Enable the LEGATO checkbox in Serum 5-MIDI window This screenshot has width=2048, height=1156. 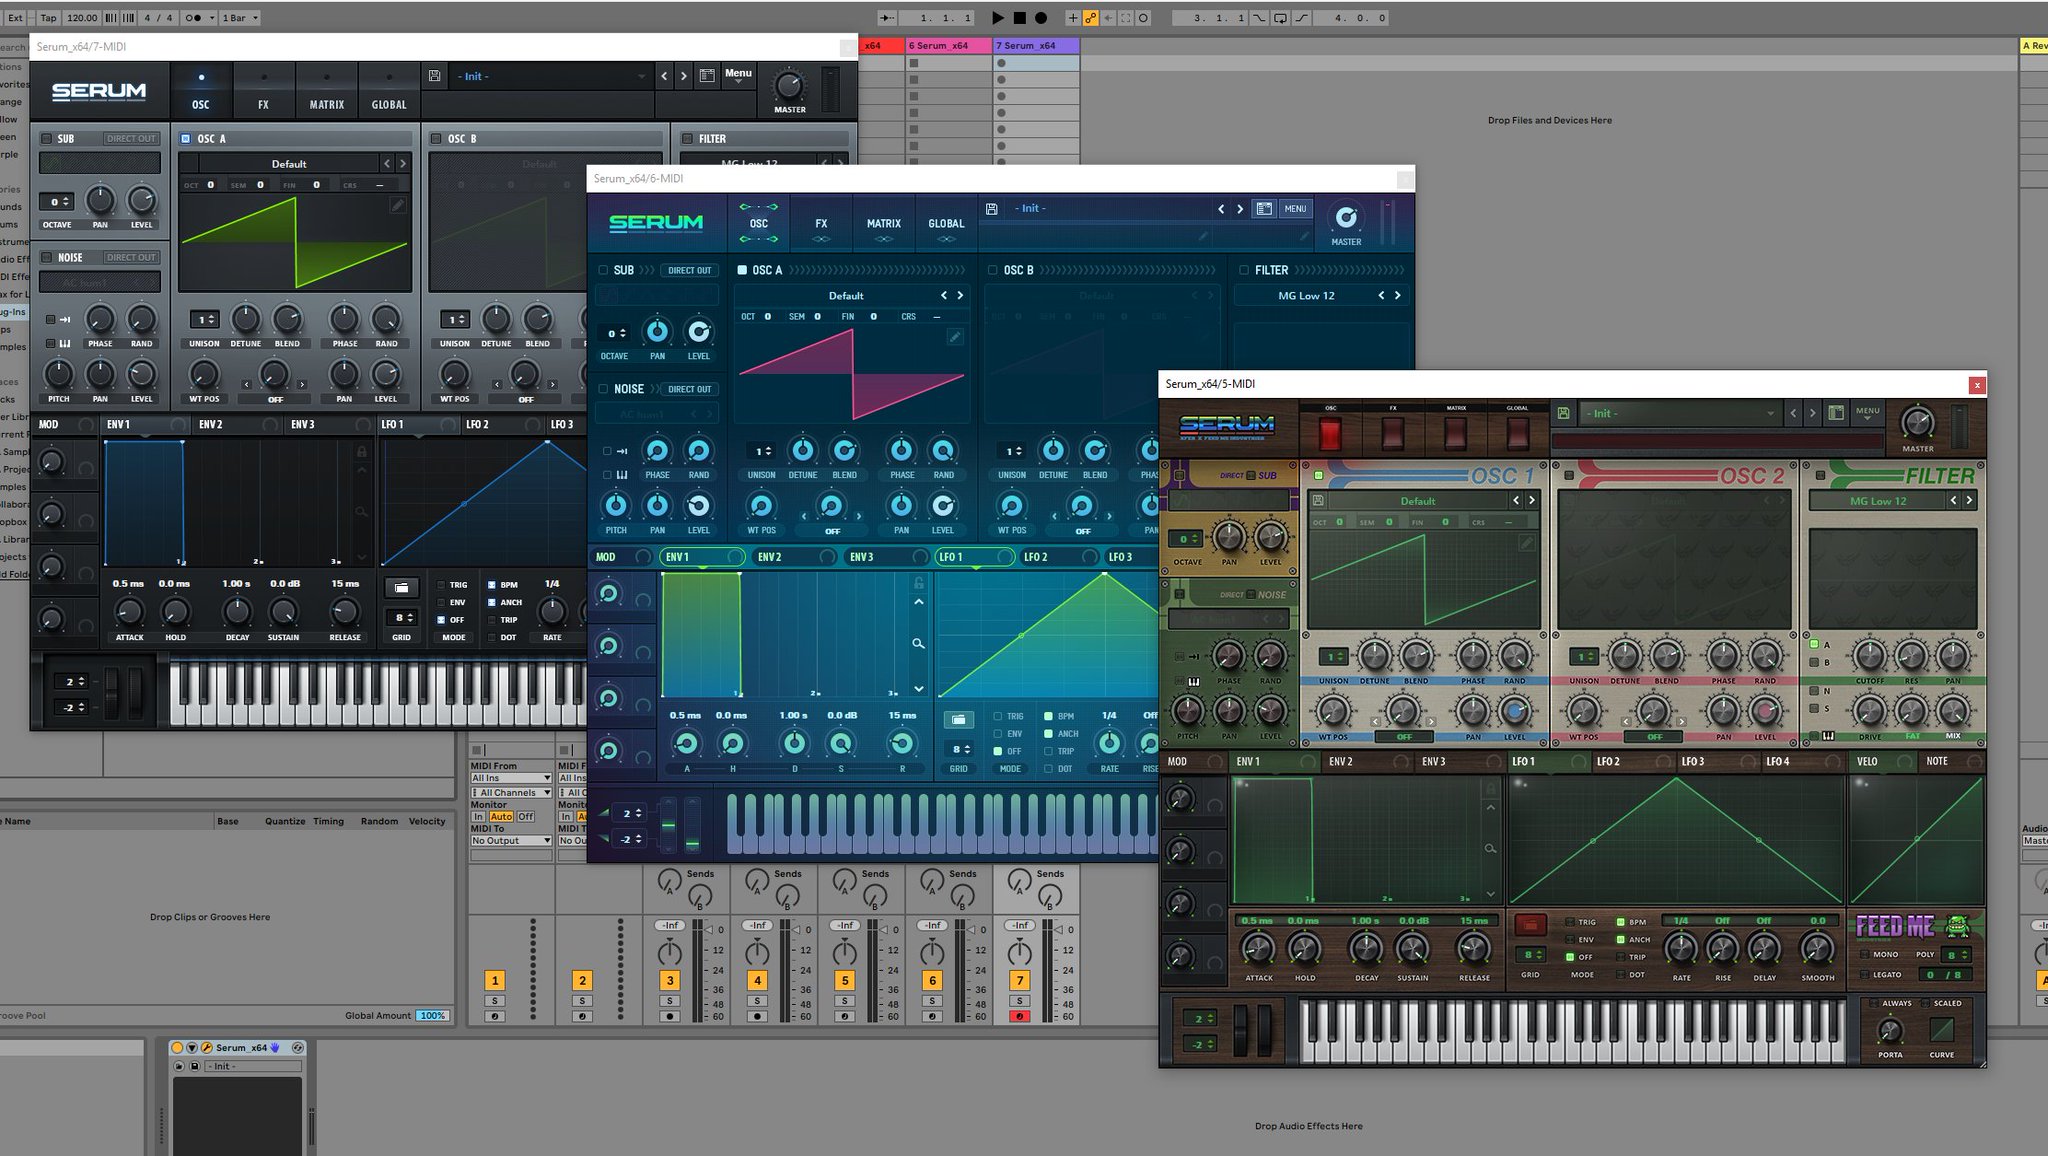click(x=1864, y=974)
